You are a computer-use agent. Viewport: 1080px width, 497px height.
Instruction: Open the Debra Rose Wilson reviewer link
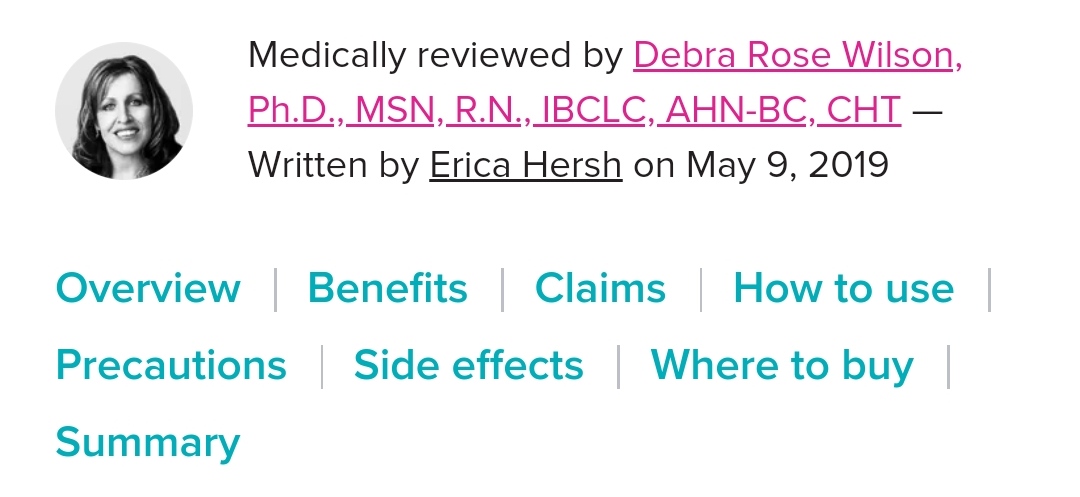(797, 54)
